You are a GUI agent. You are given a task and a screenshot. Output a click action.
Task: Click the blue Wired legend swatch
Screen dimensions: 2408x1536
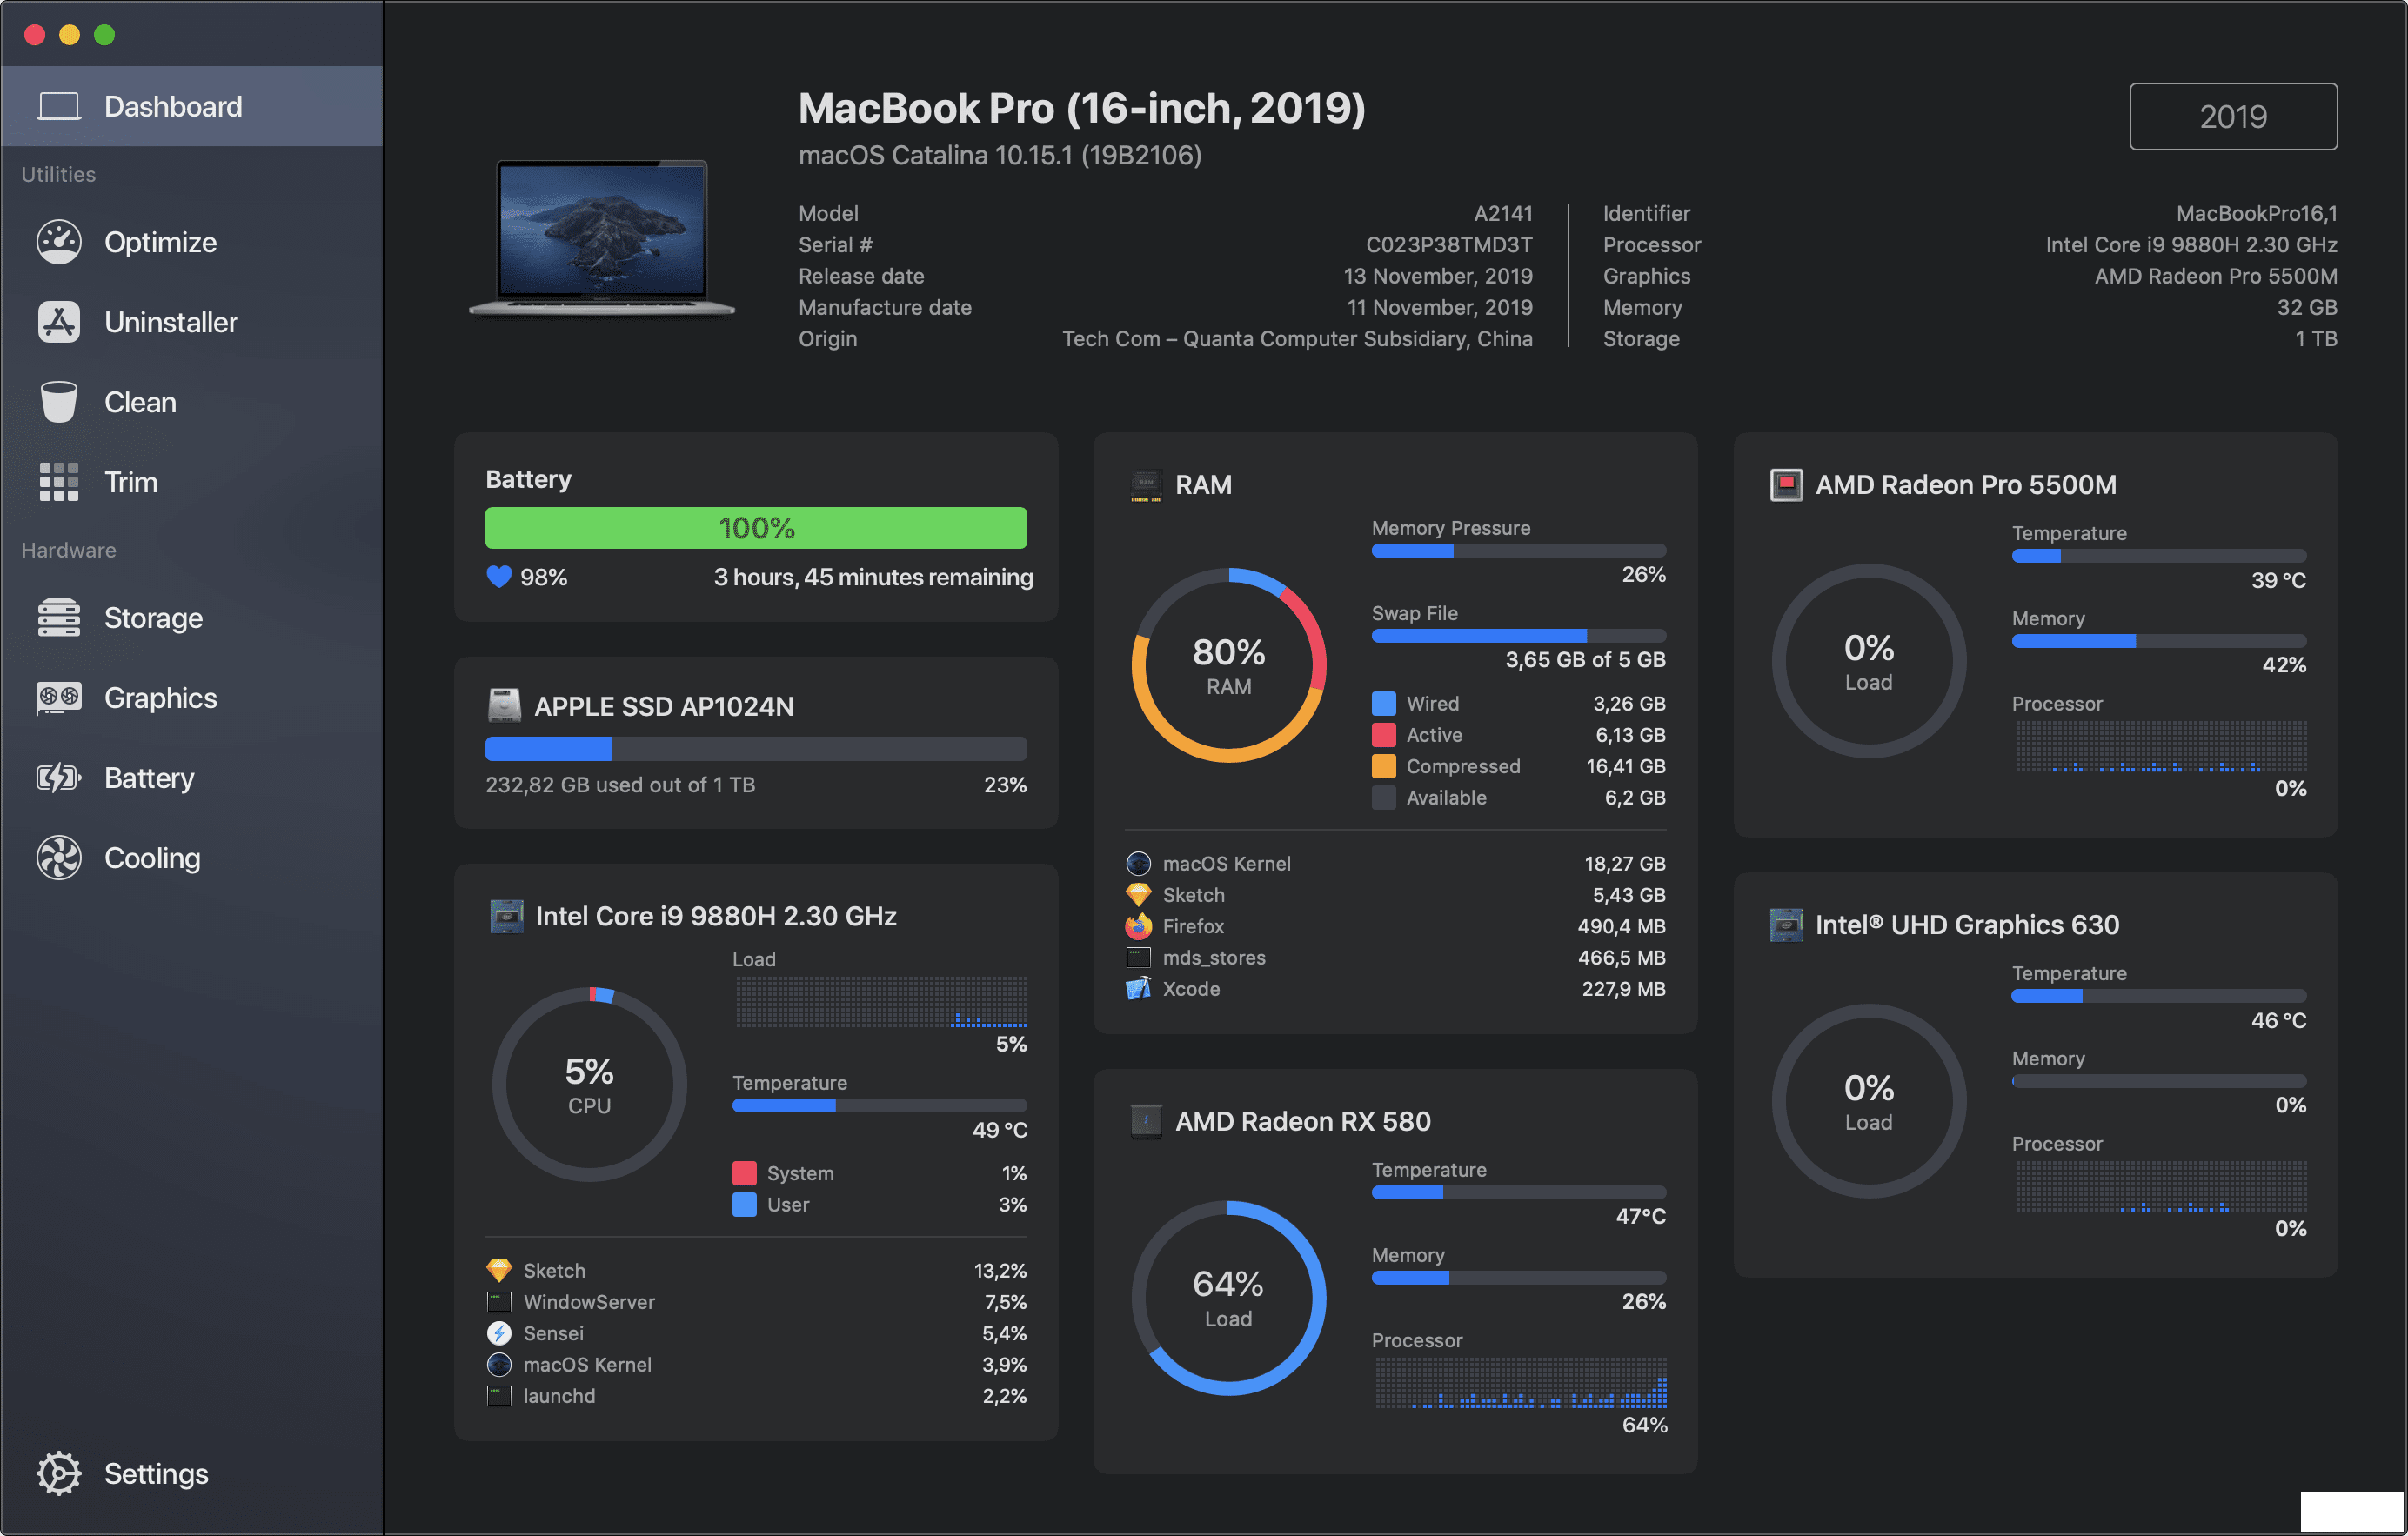pos(1383,703)
